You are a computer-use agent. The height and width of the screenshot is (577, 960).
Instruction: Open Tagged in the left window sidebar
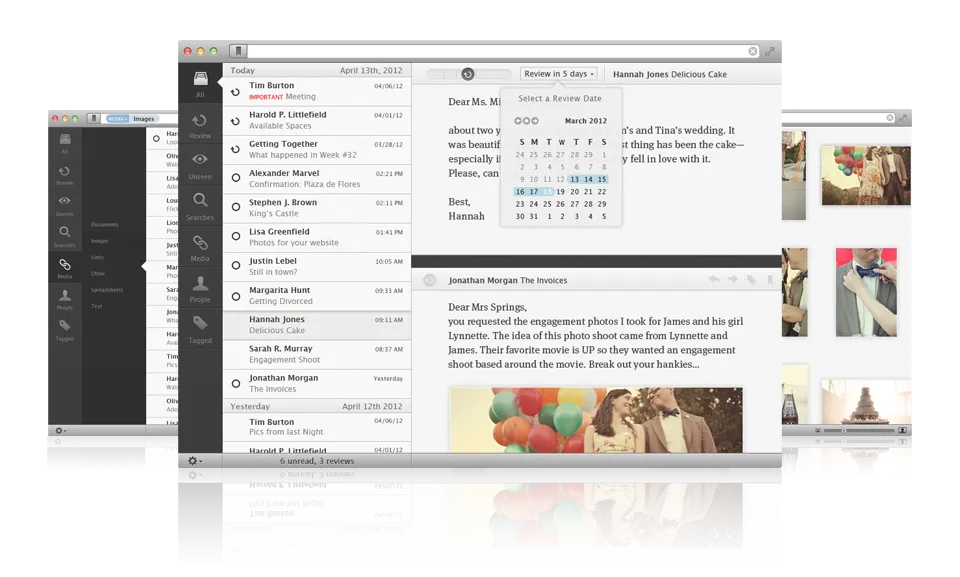click(65, 330)
